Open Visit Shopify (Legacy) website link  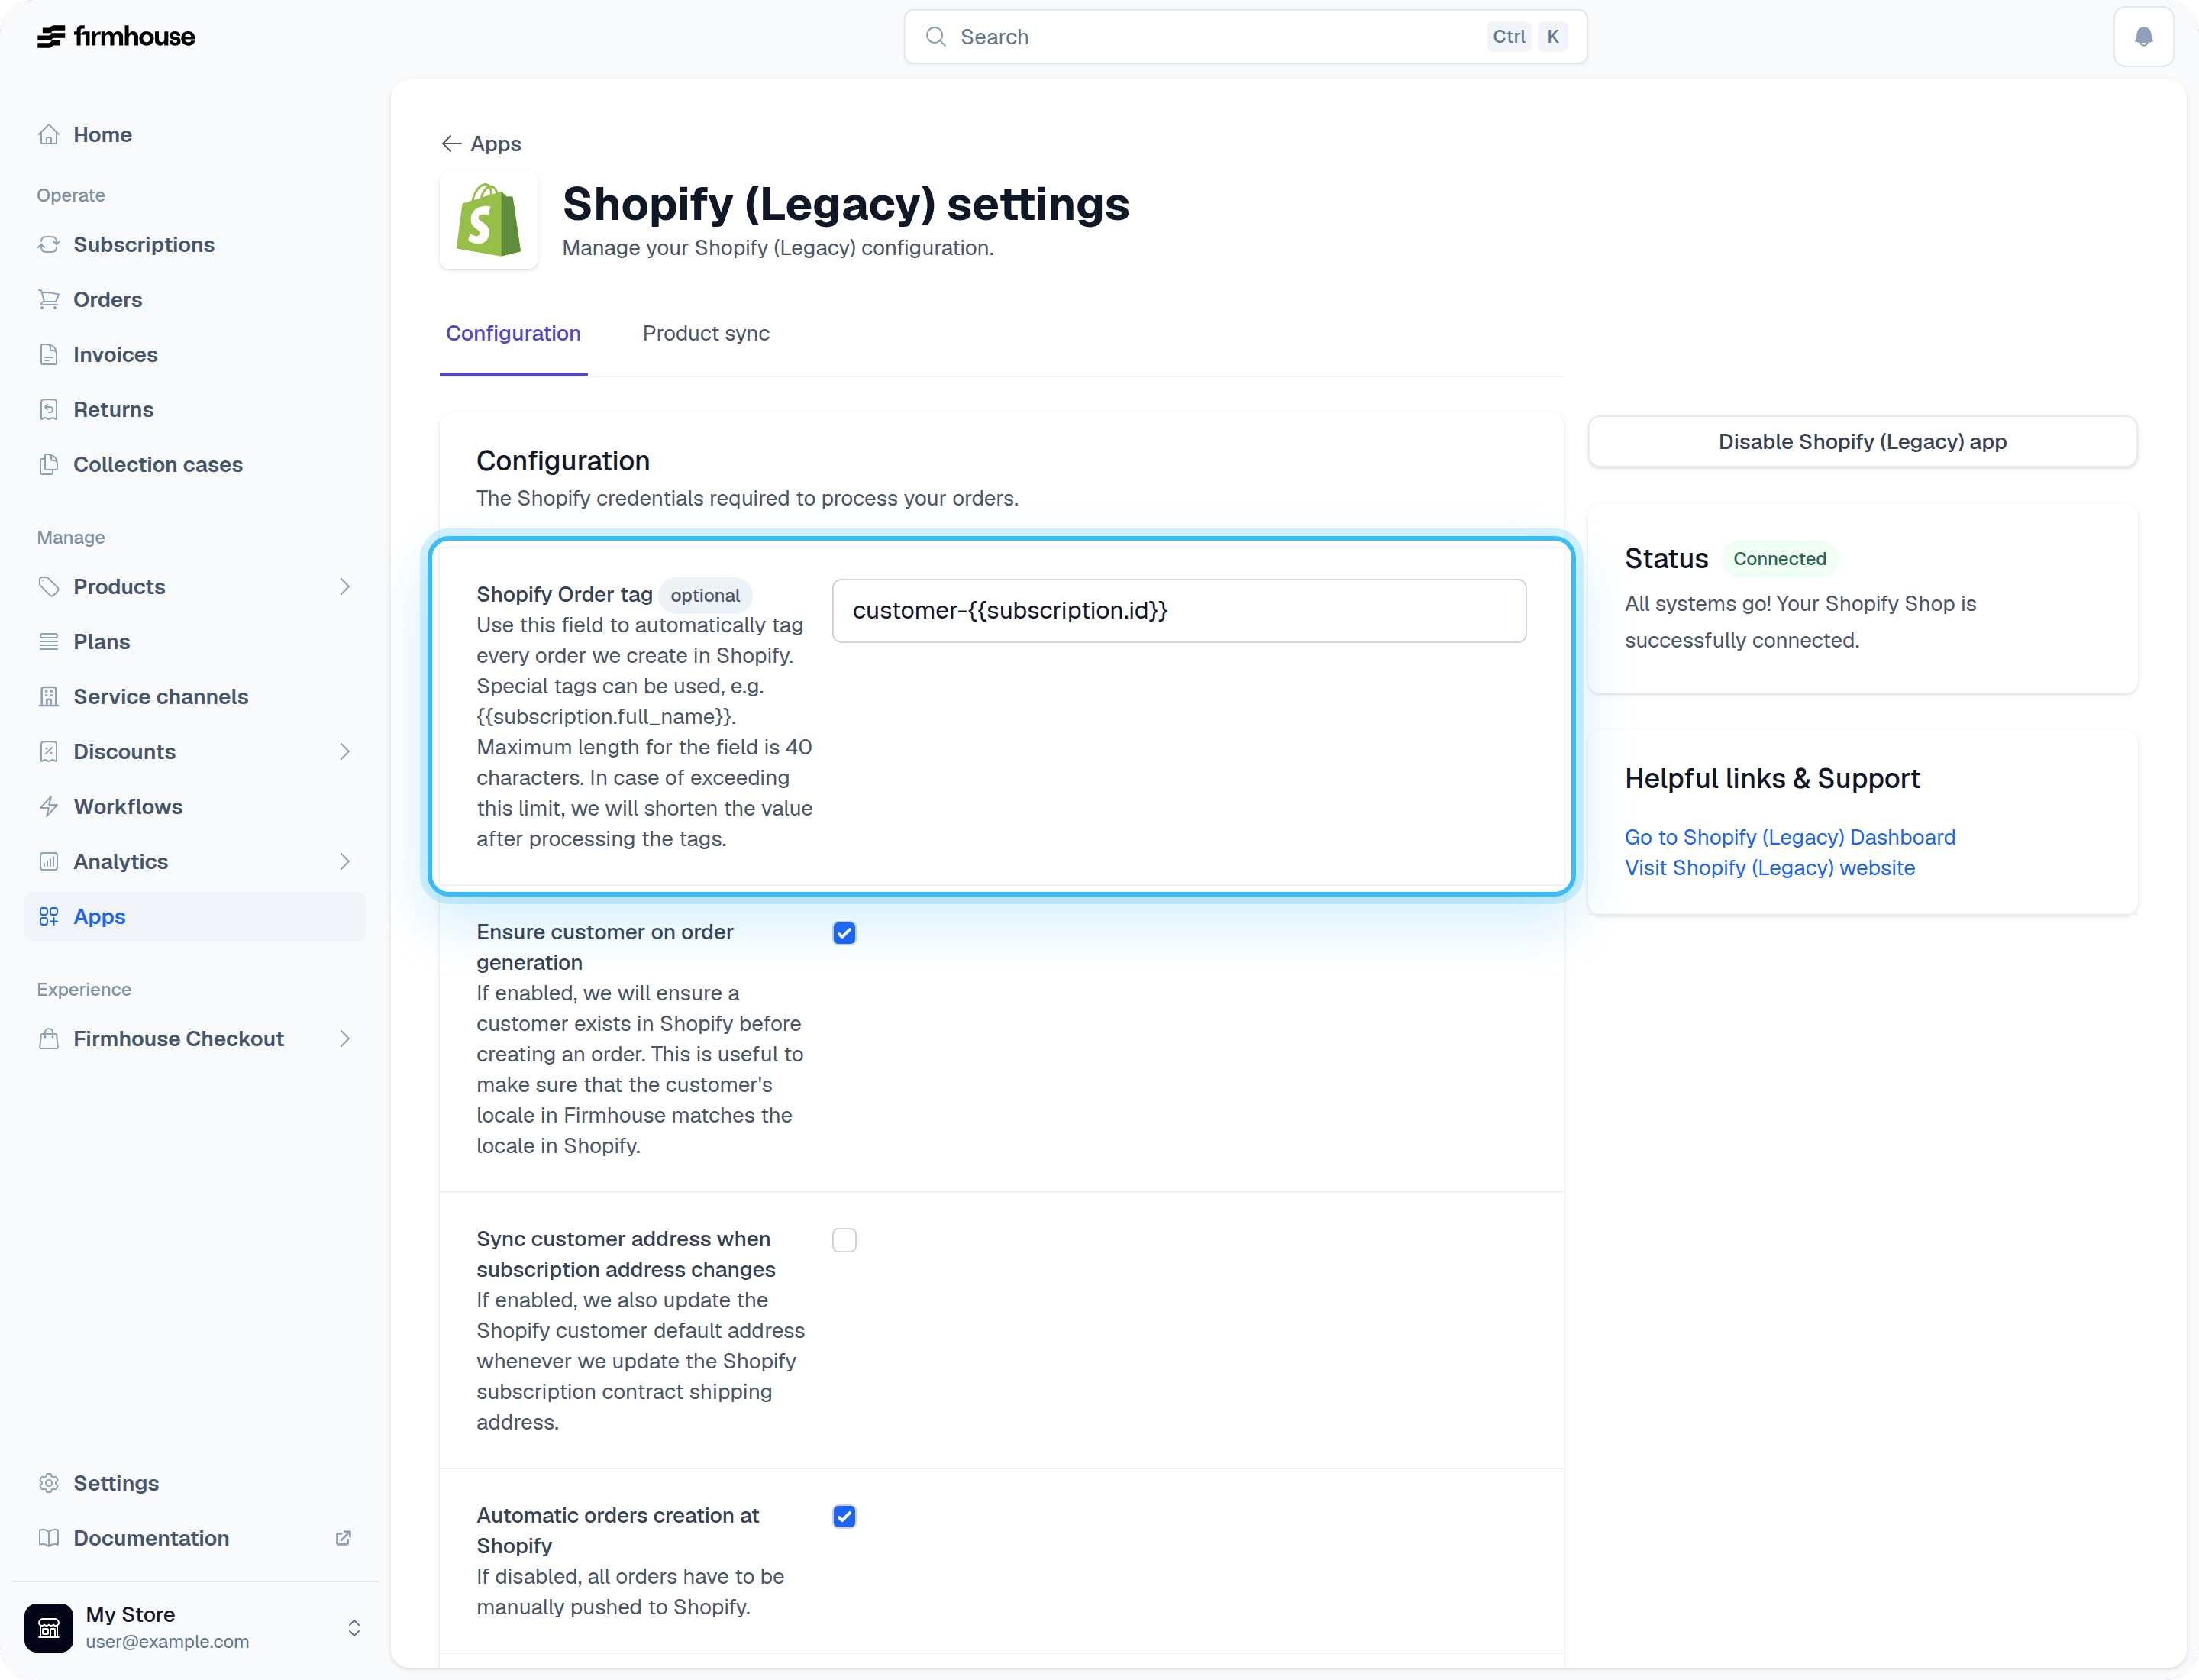(x=1770, y=868)
